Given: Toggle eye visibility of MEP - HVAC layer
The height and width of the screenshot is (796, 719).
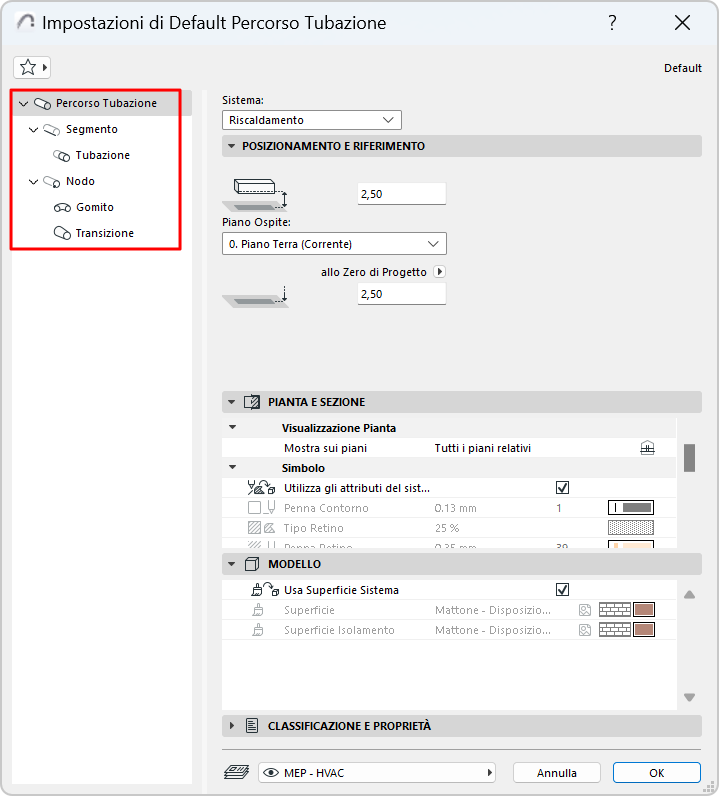Looking at the screenshot, I should 271,773.
